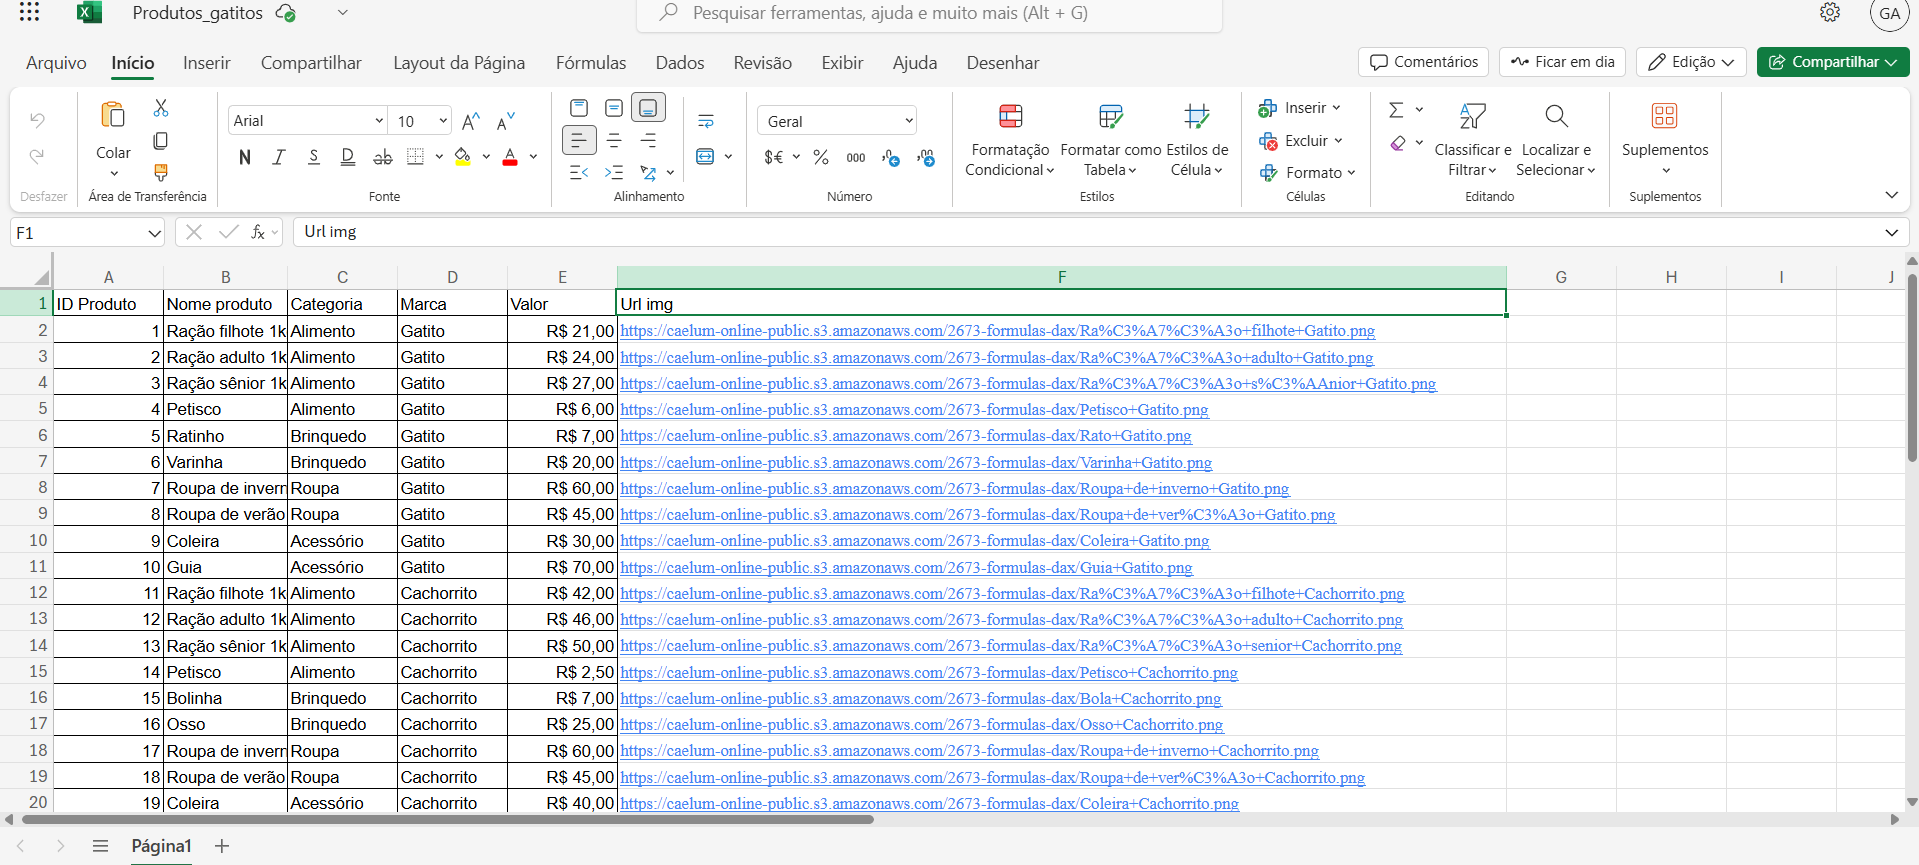Click the increase decimal places icon
Image resolution: width=1919 pixels, height=865 pixels.
[891, 157]
